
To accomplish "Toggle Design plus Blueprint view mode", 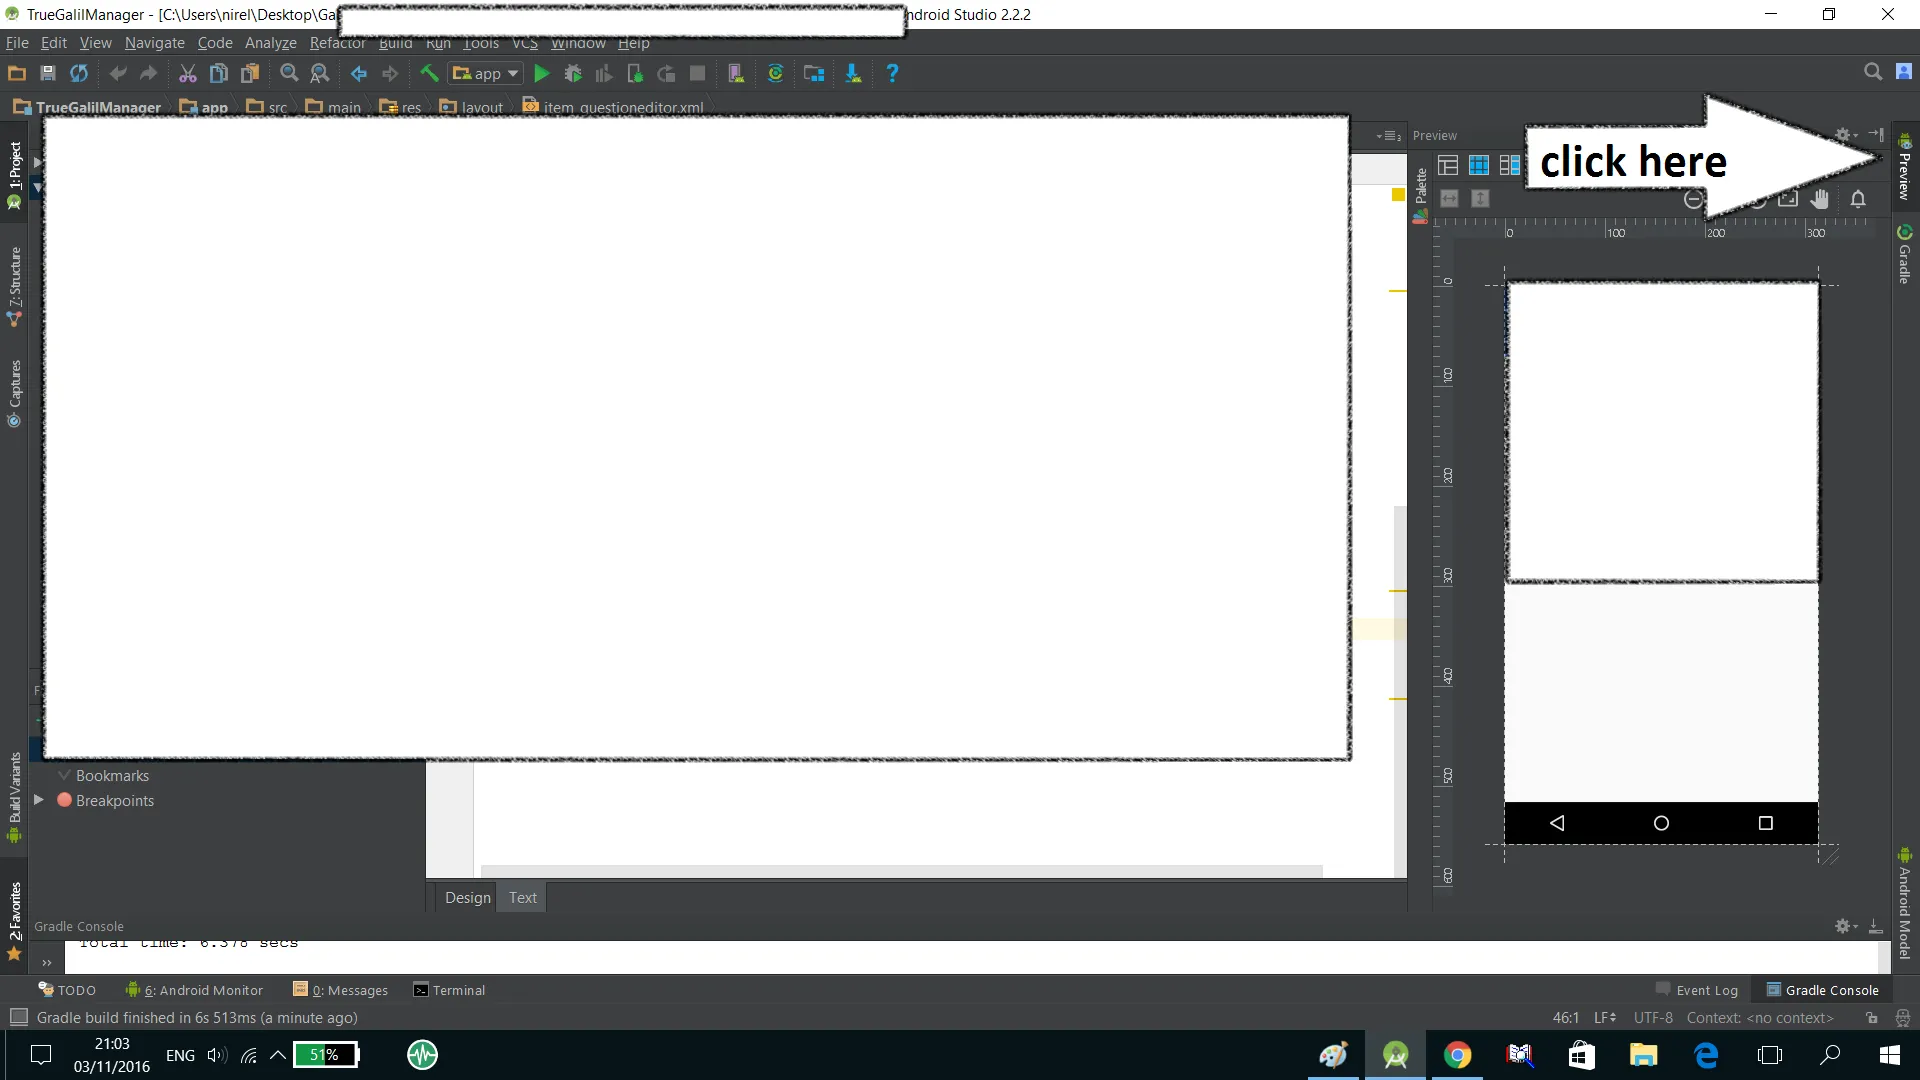I will [1509, 165].
